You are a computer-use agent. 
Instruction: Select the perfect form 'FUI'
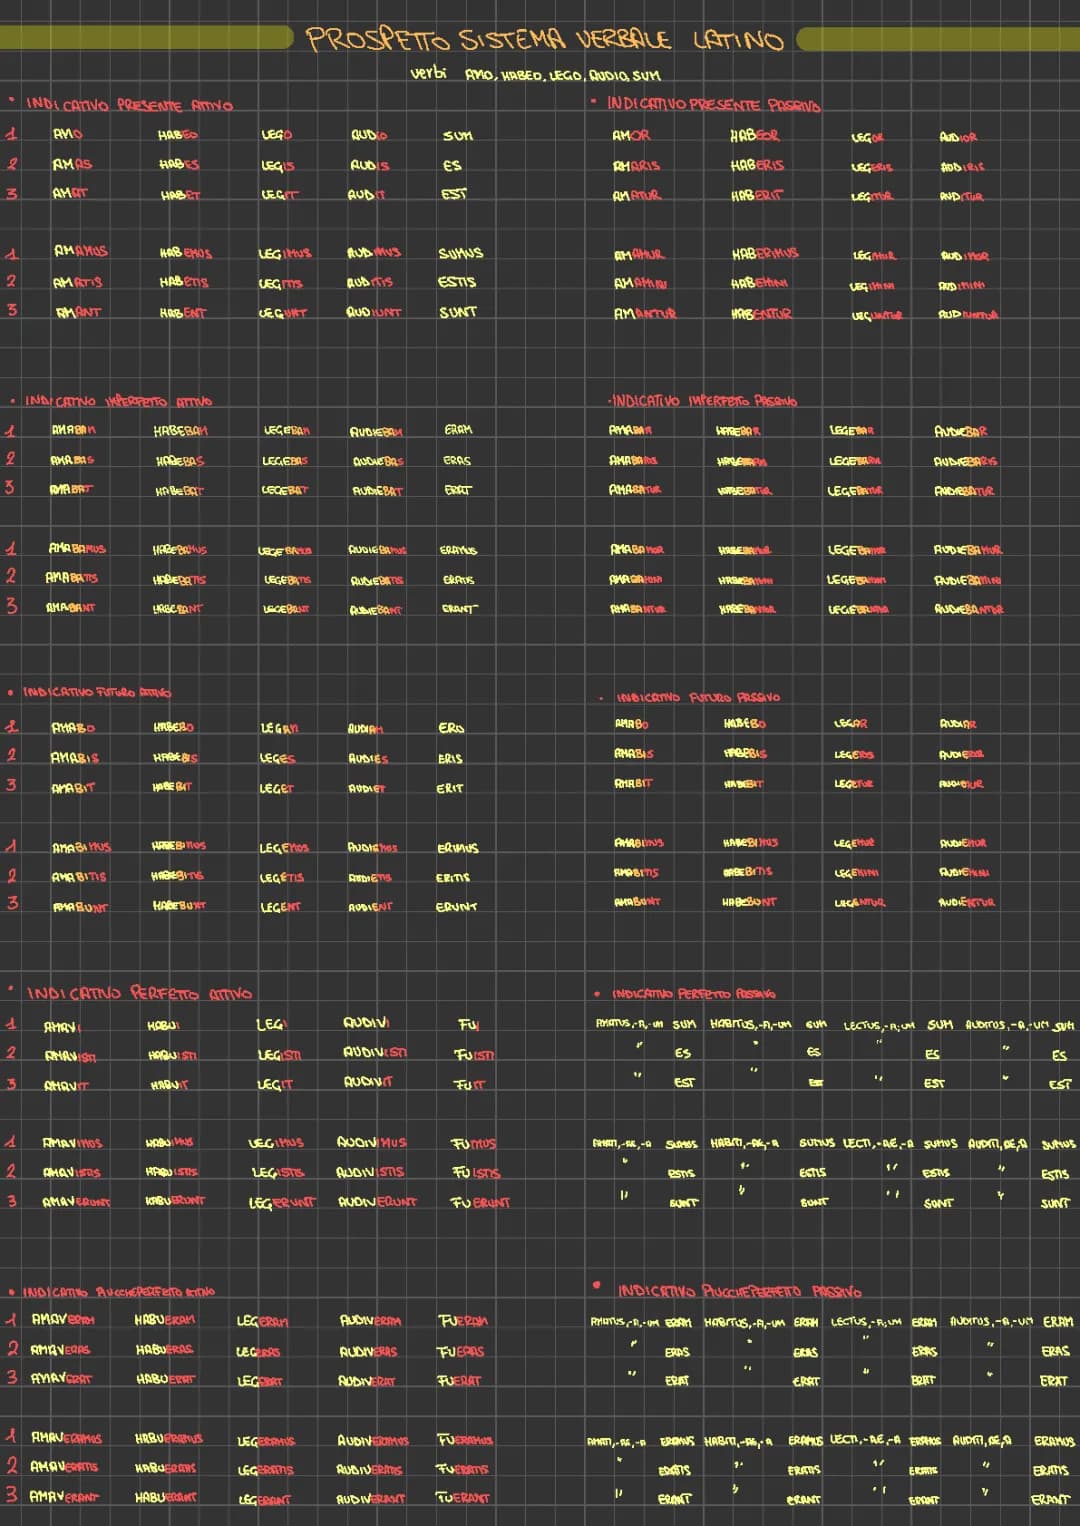point(468,1025)
